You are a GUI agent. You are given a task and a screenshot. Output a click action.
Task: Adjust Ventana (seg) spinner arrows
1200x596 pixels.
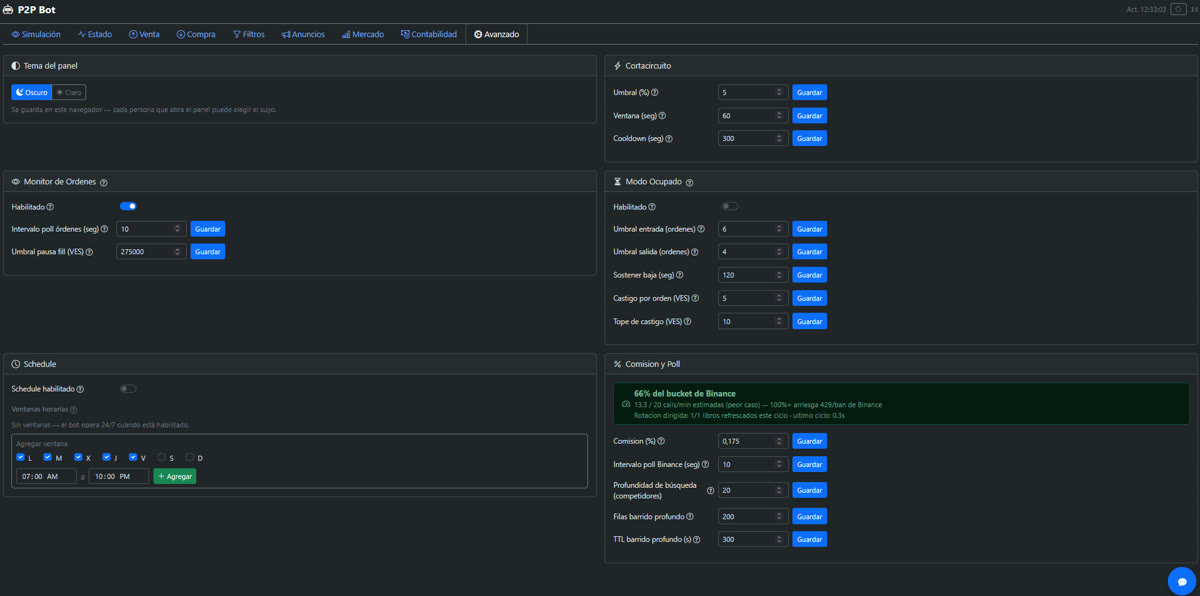[x=779, y=116]
